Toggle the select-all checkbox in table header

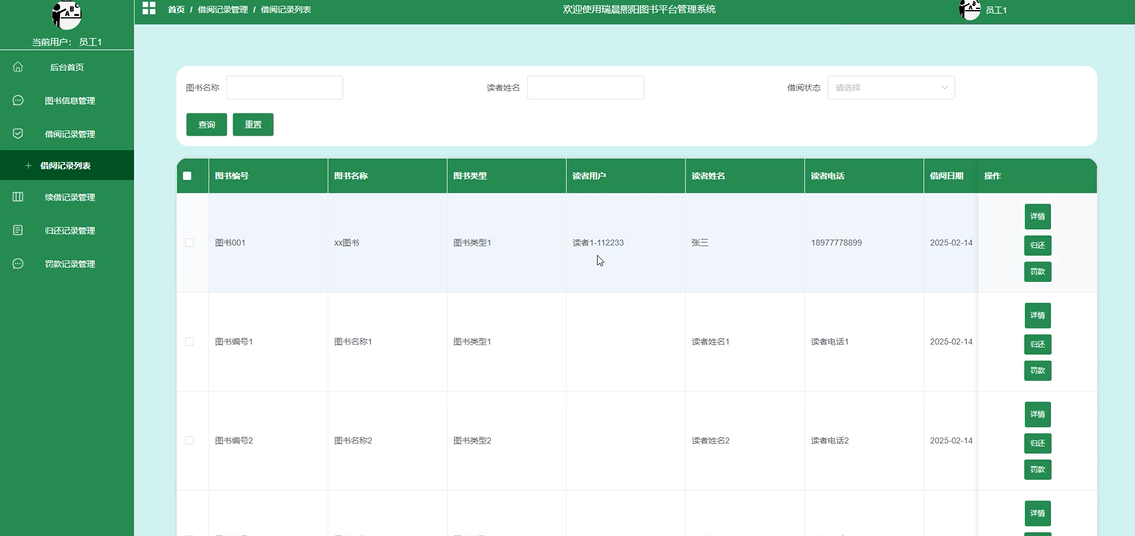[187, 176]
